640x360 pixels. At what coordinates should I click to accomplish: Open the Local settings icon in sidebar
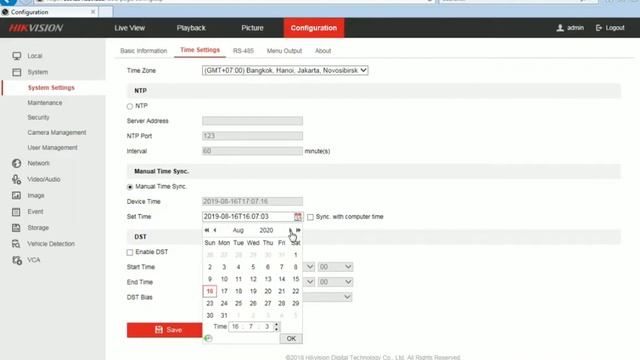[17, 56]
